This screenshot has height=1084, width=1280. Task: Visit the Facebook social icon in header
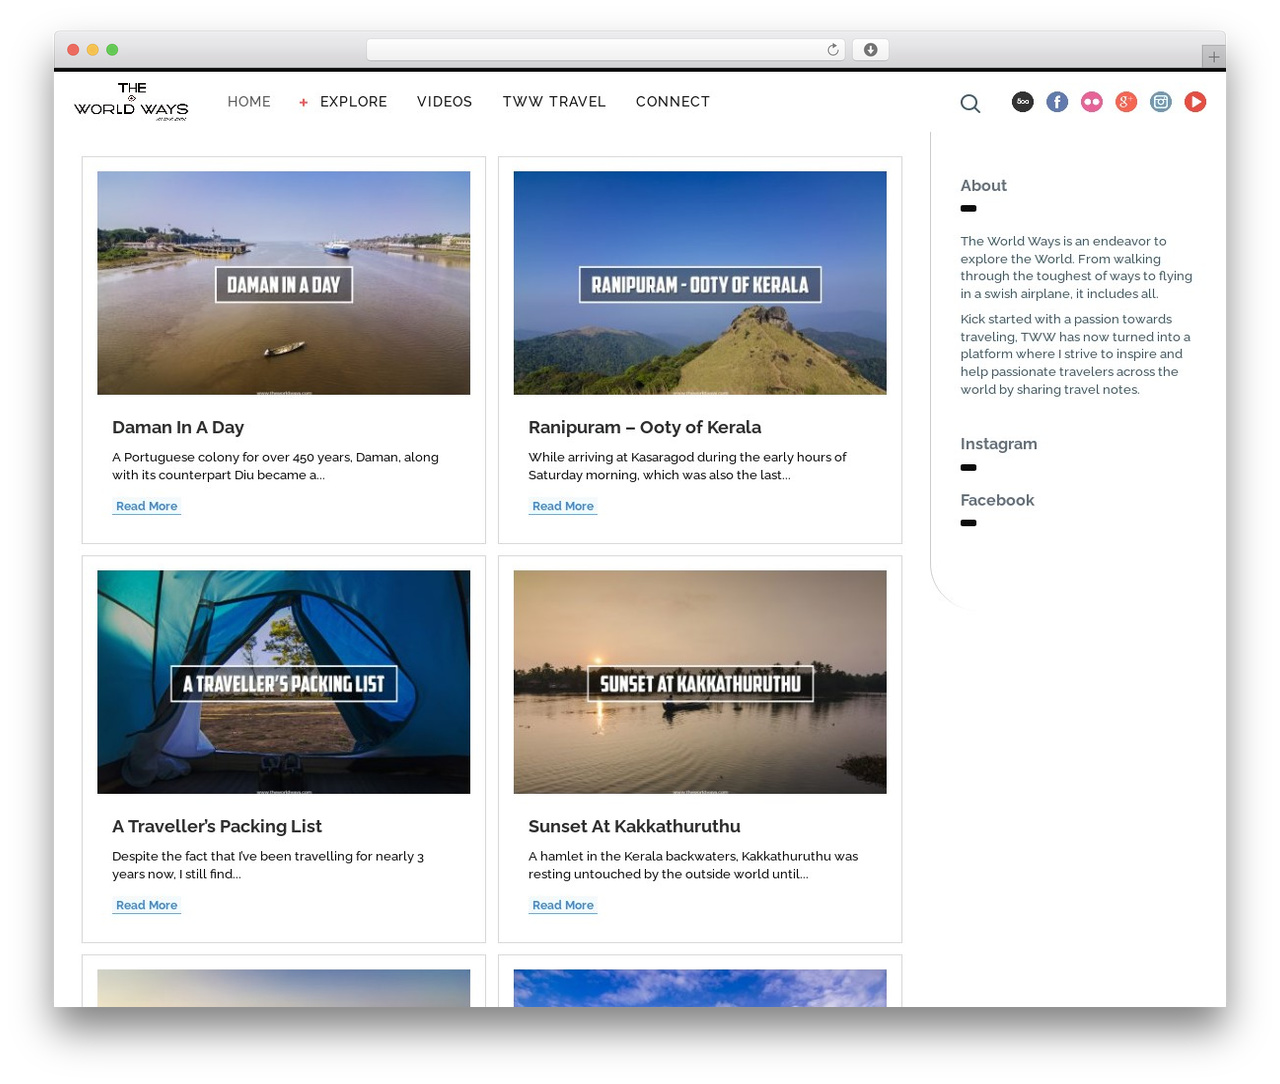click(x=1057, y=102)
